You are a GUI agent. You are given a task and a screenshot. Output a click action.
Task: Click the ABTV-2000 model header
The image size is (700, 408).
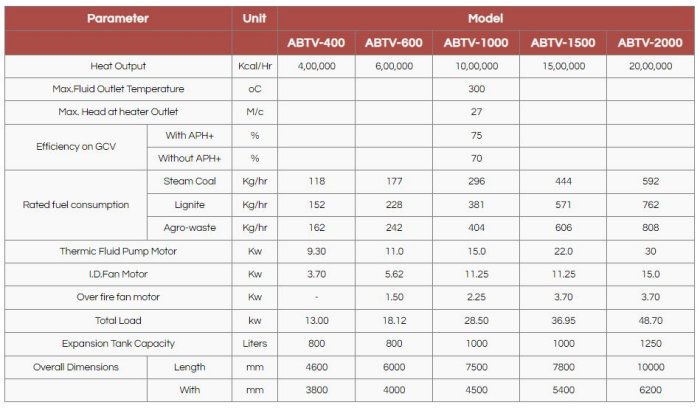[650, 43]
